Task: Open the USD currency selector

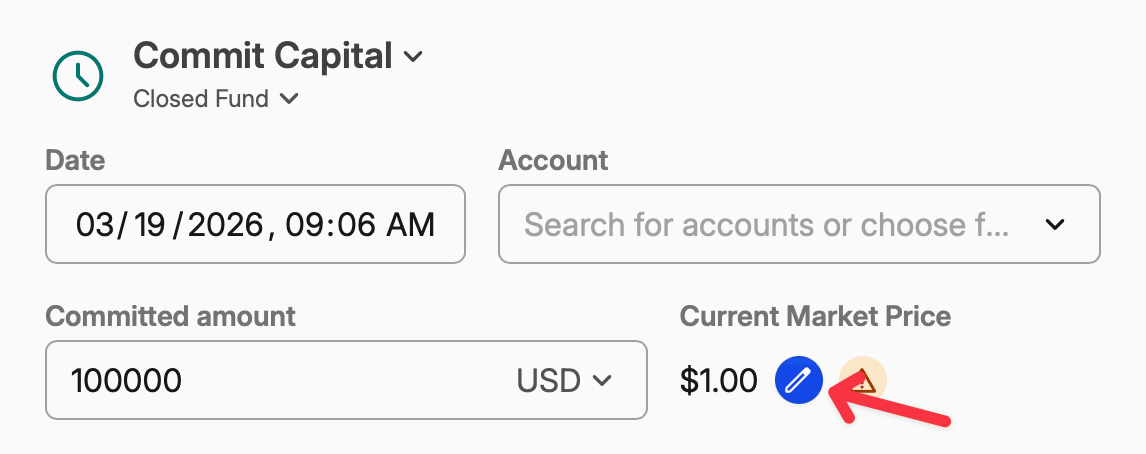Action: click(x=564, y=380)
